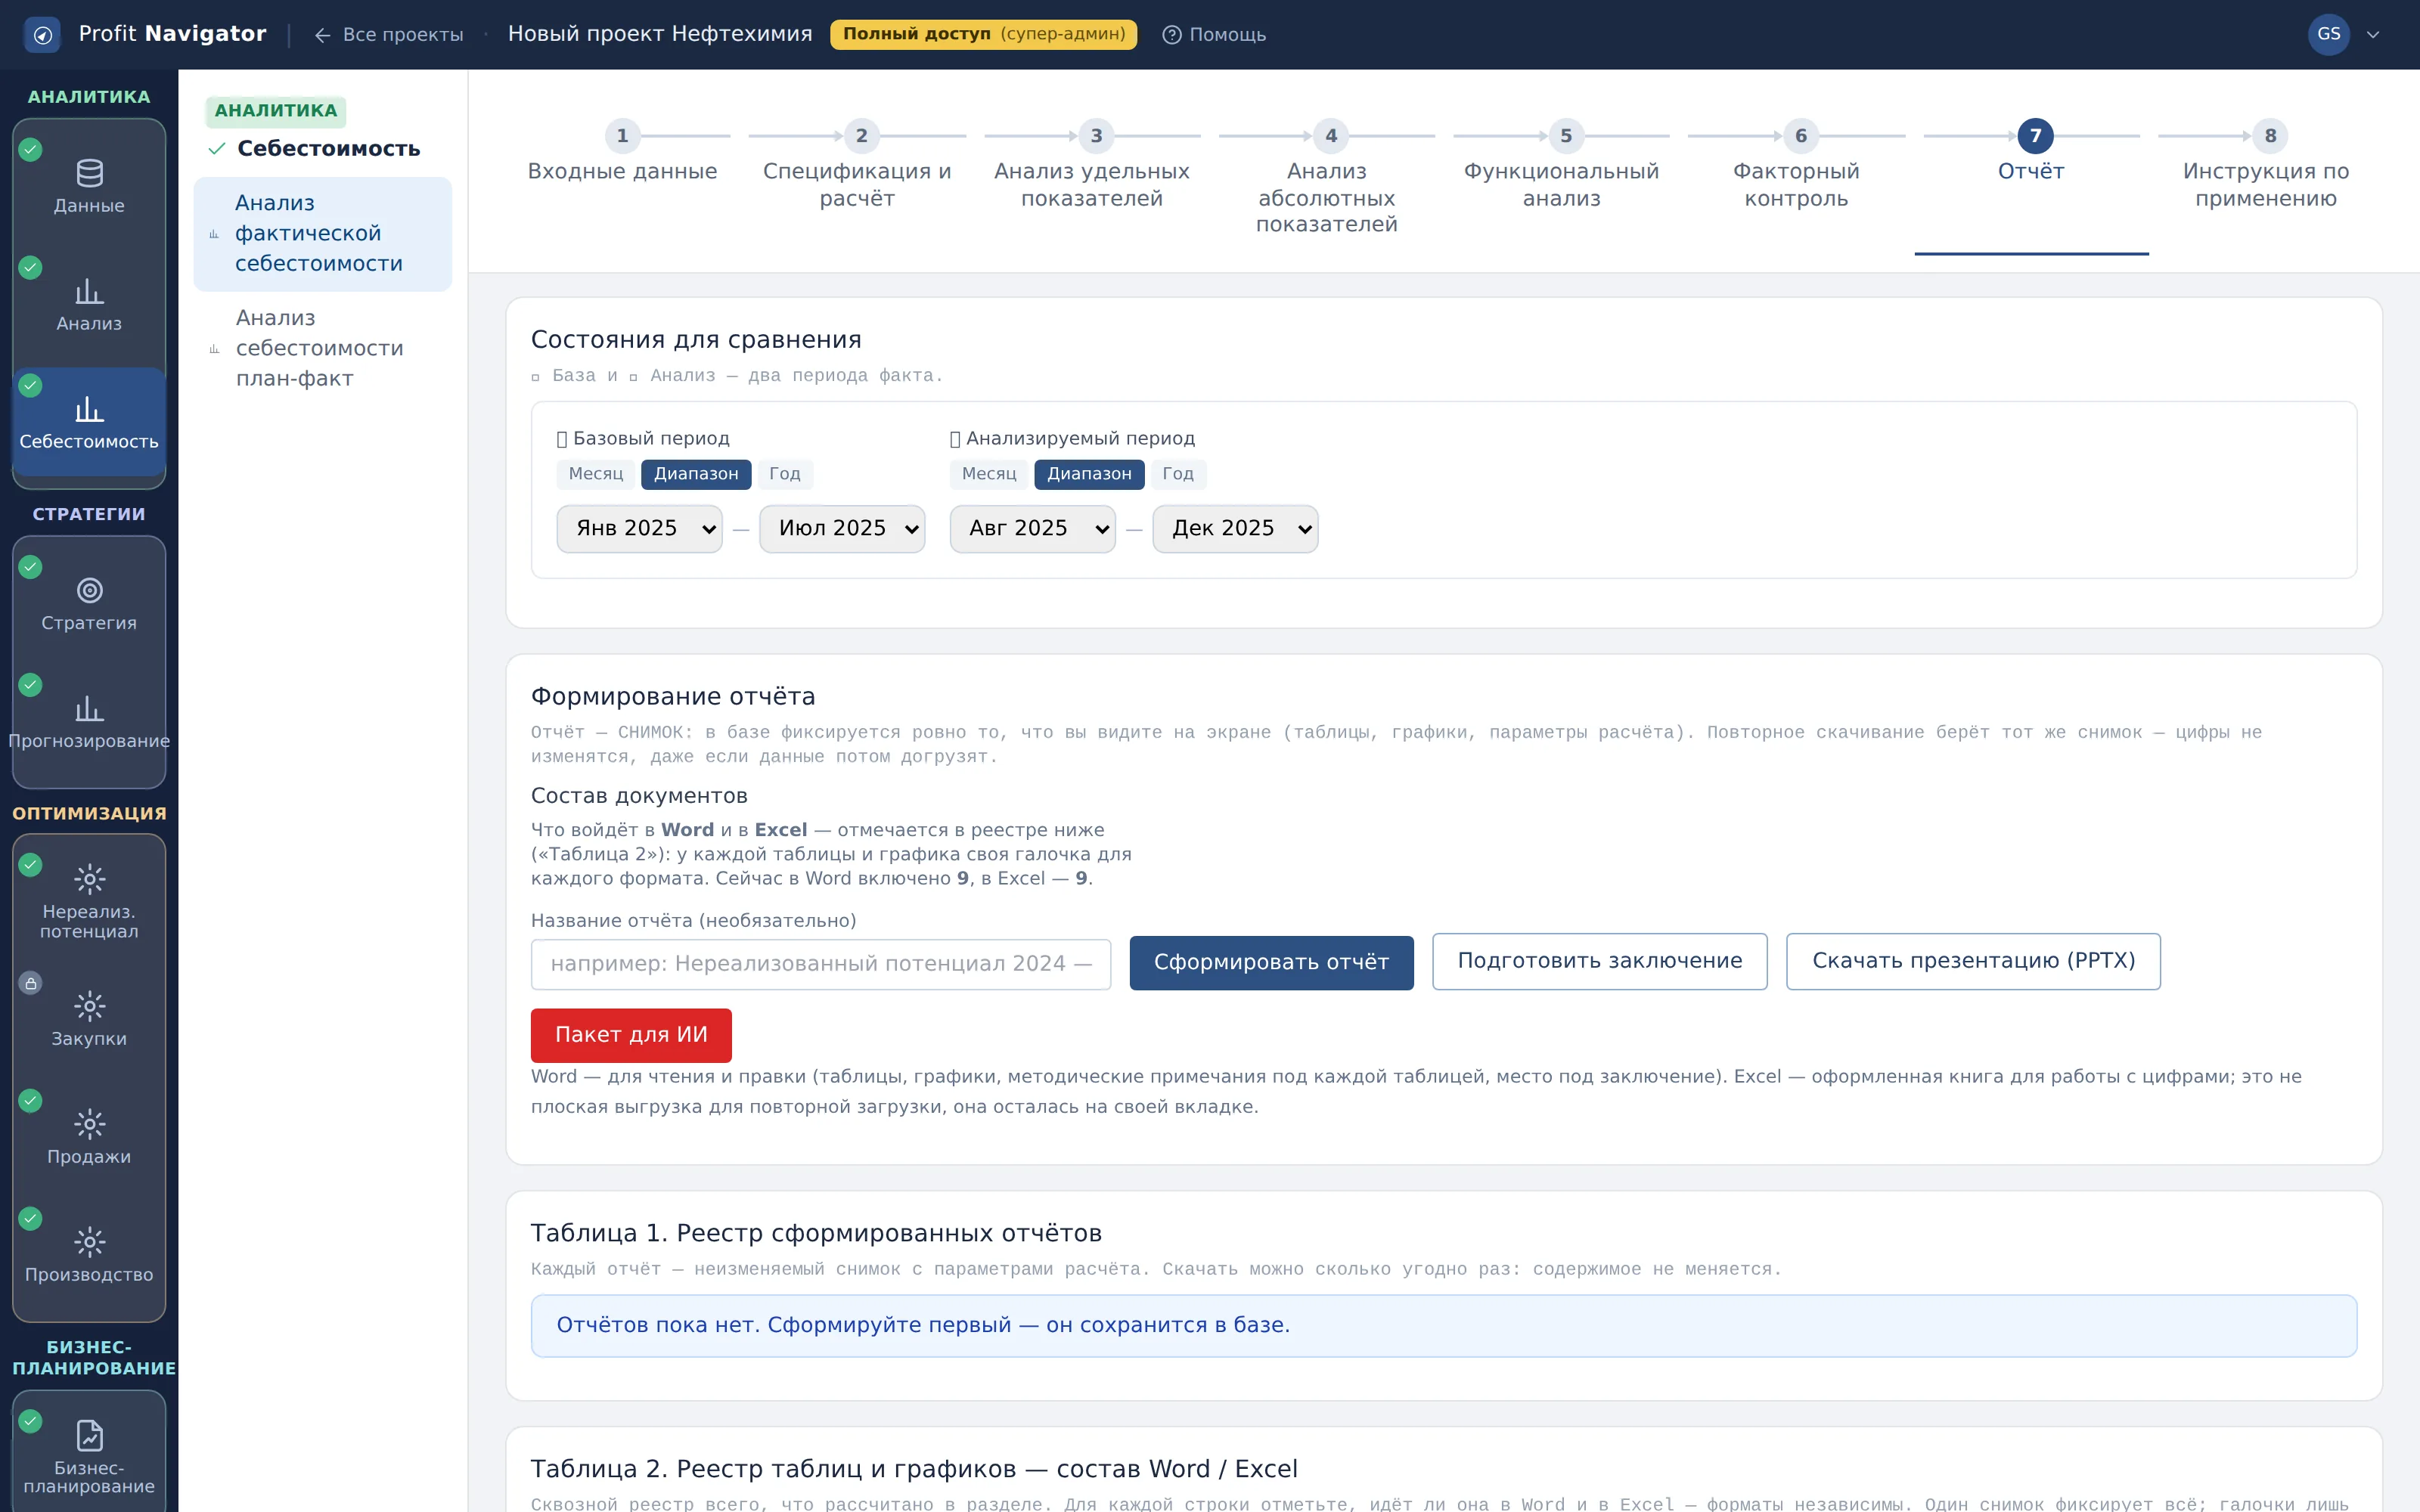Expand user menu chevron beside GS

click(x=2373, y=35)
